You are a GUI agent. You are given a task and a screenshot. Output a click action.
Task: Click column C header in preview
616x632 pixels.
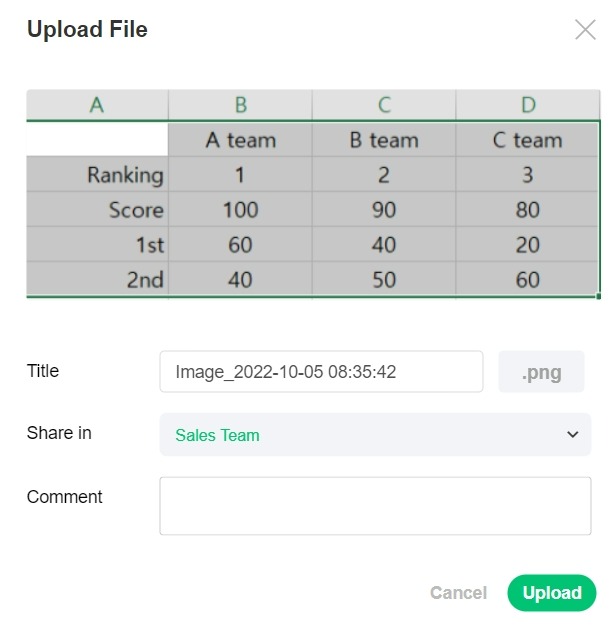tap(384, 105)
